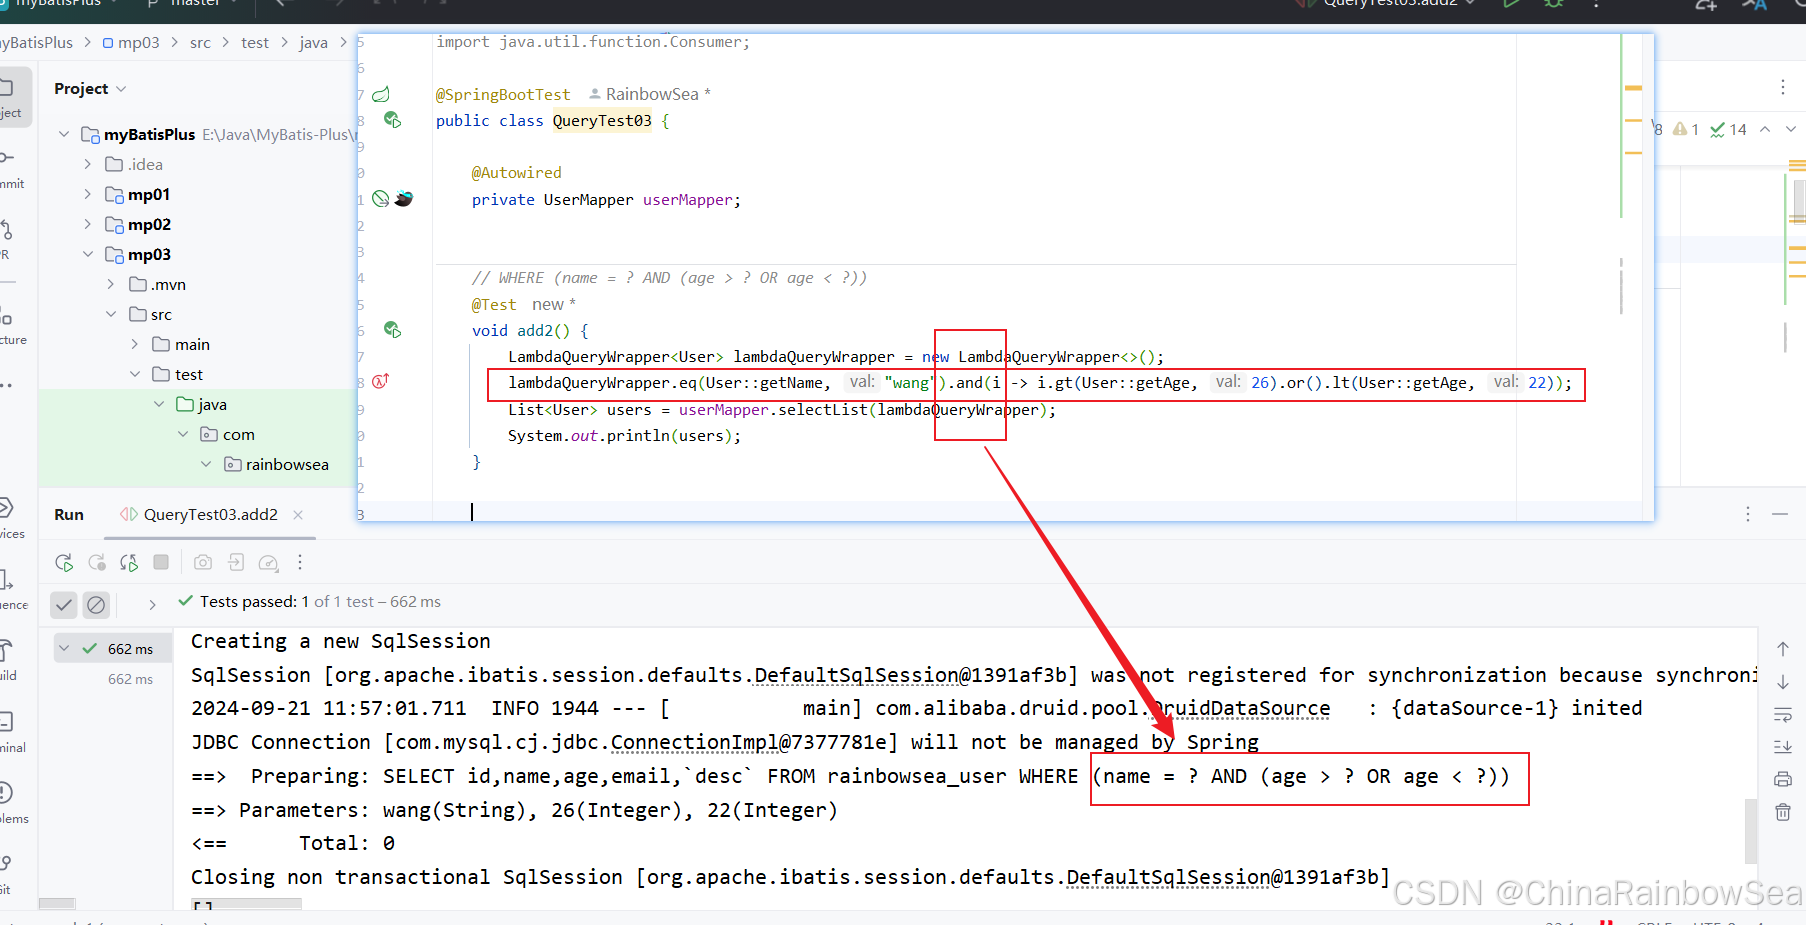The image size is (1806, 925).
Task: Toggle Show Passed tests filter
Action: coord(64,604)
